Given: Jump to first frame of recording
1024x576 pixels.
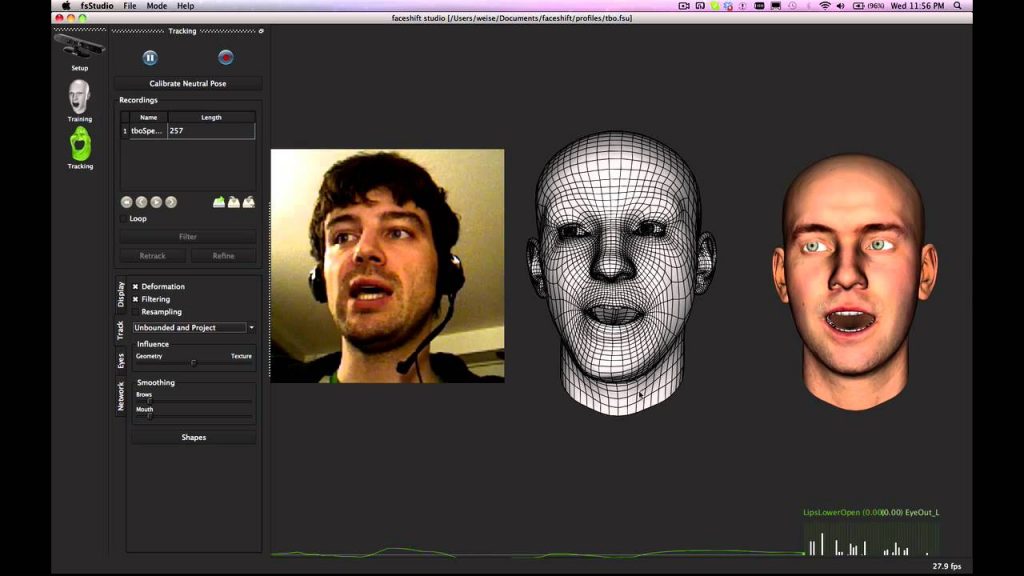Looking at the screenshot, I should [126, 202].
